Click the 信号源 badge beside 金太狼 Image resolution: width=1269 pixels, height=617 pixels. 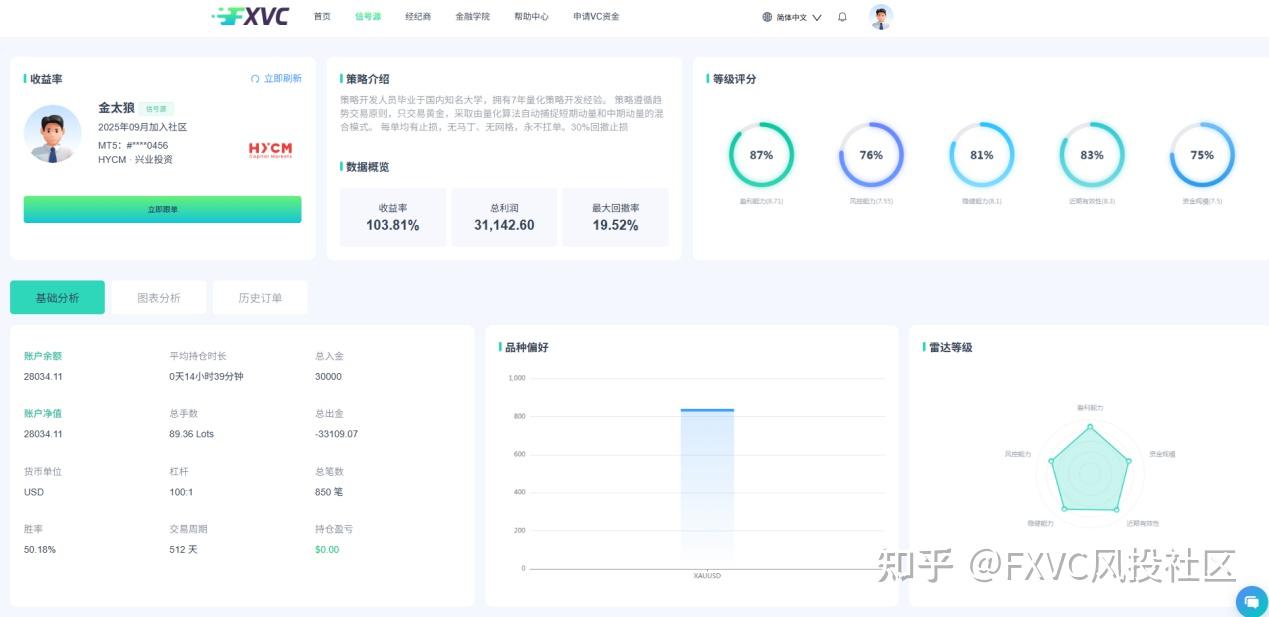(157, 109)
